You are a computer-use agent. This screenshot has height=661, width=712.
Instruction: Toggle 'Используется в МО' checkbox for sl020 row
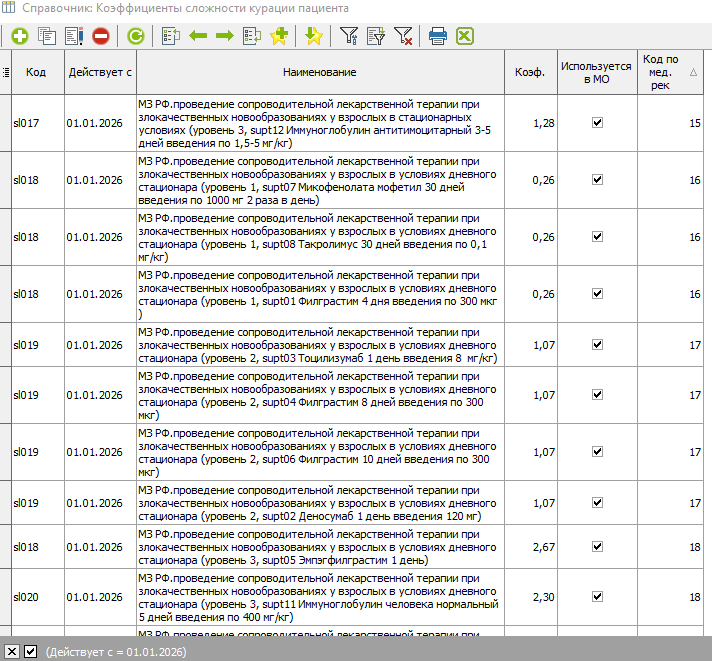click(597, 596)
